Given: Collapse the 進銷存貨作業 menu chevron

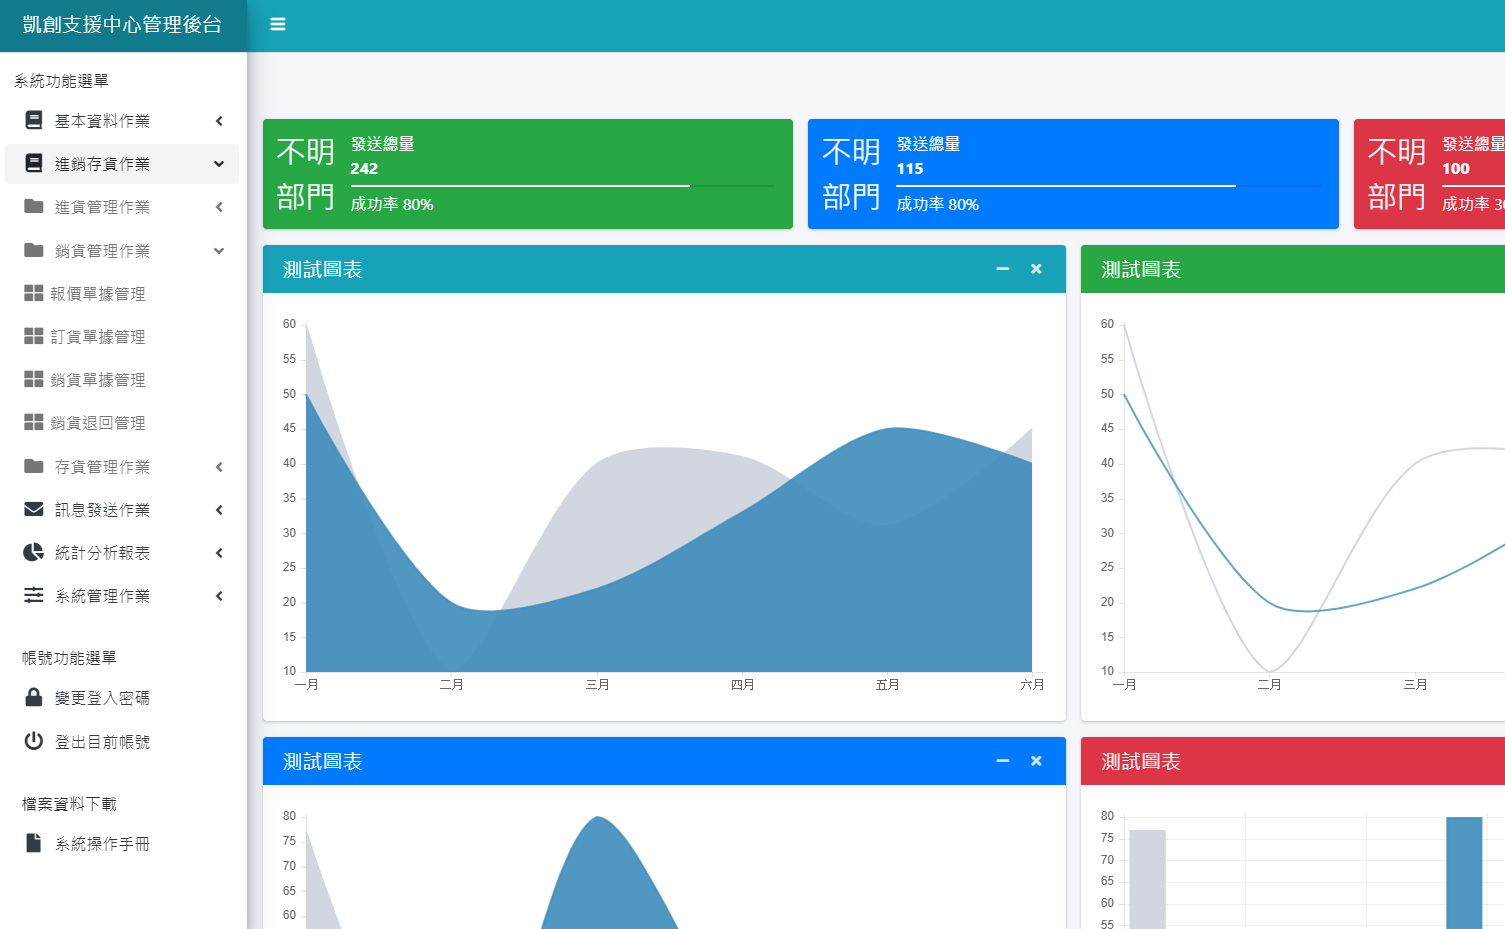Looking at the screenshot, I should tap(219, 164).
